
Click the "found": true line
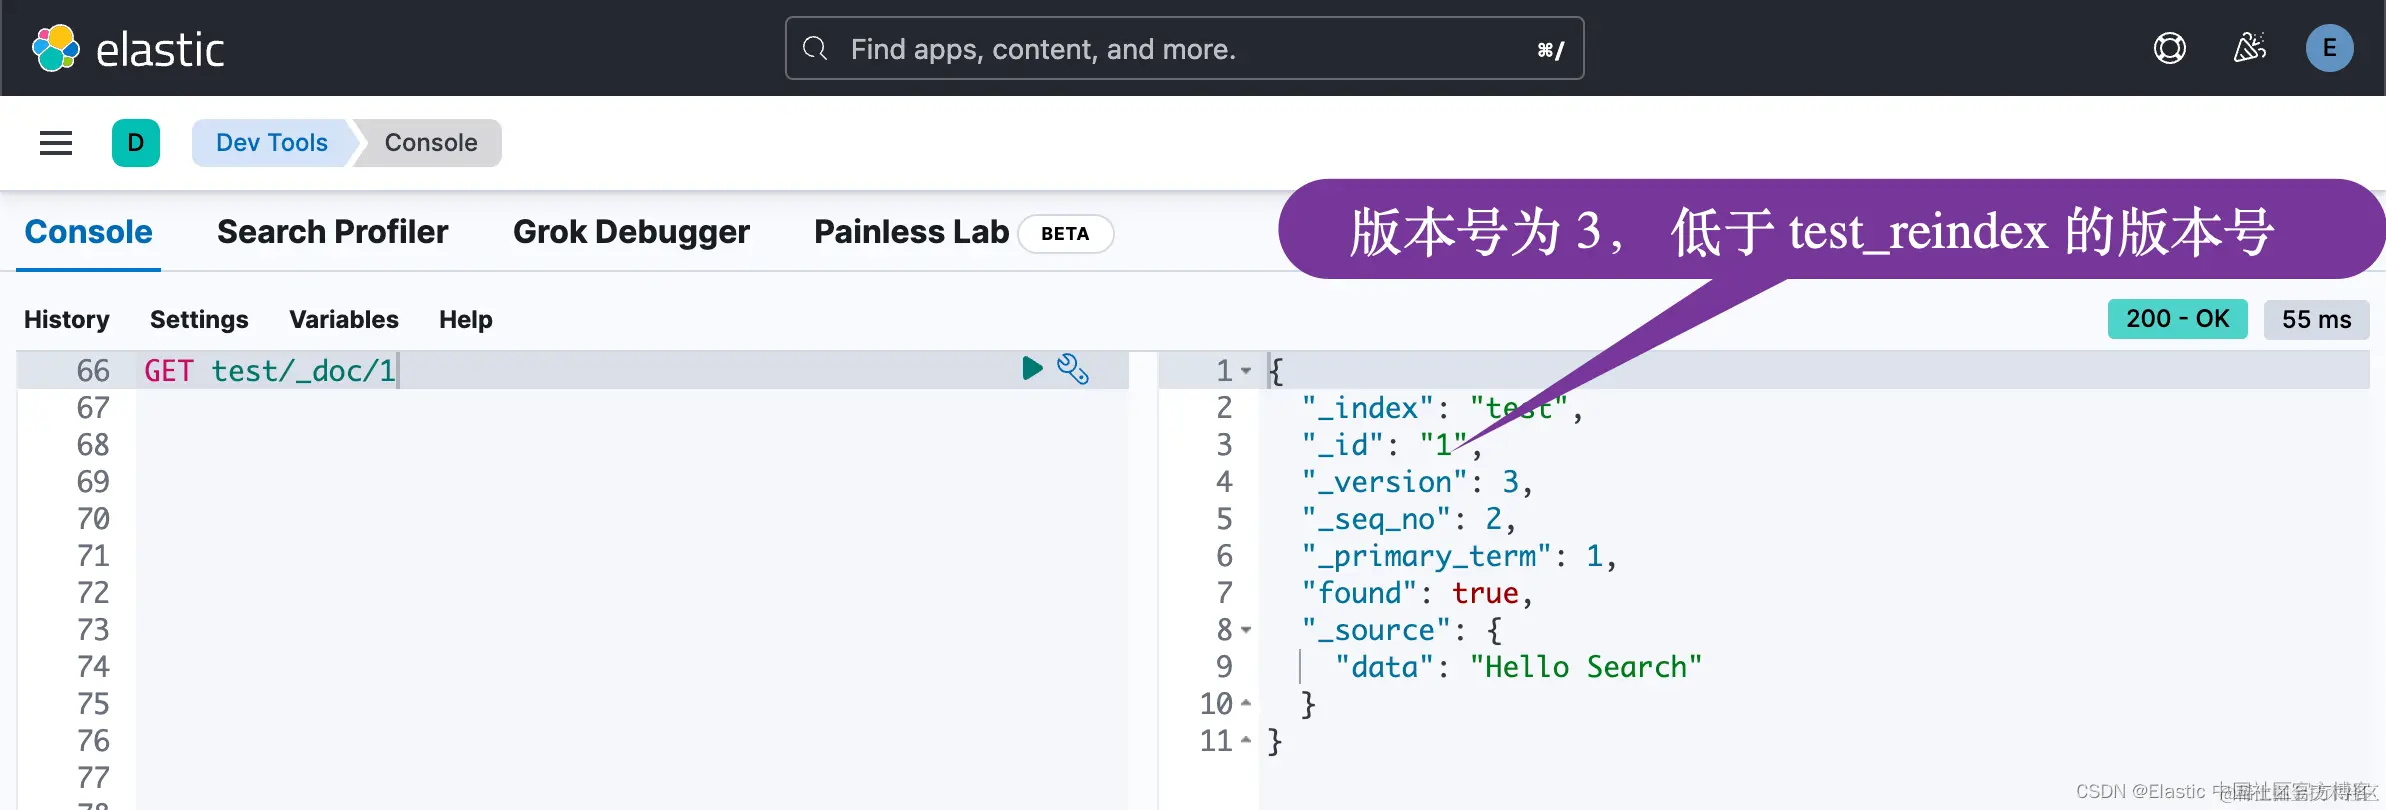pos(1417,593)
